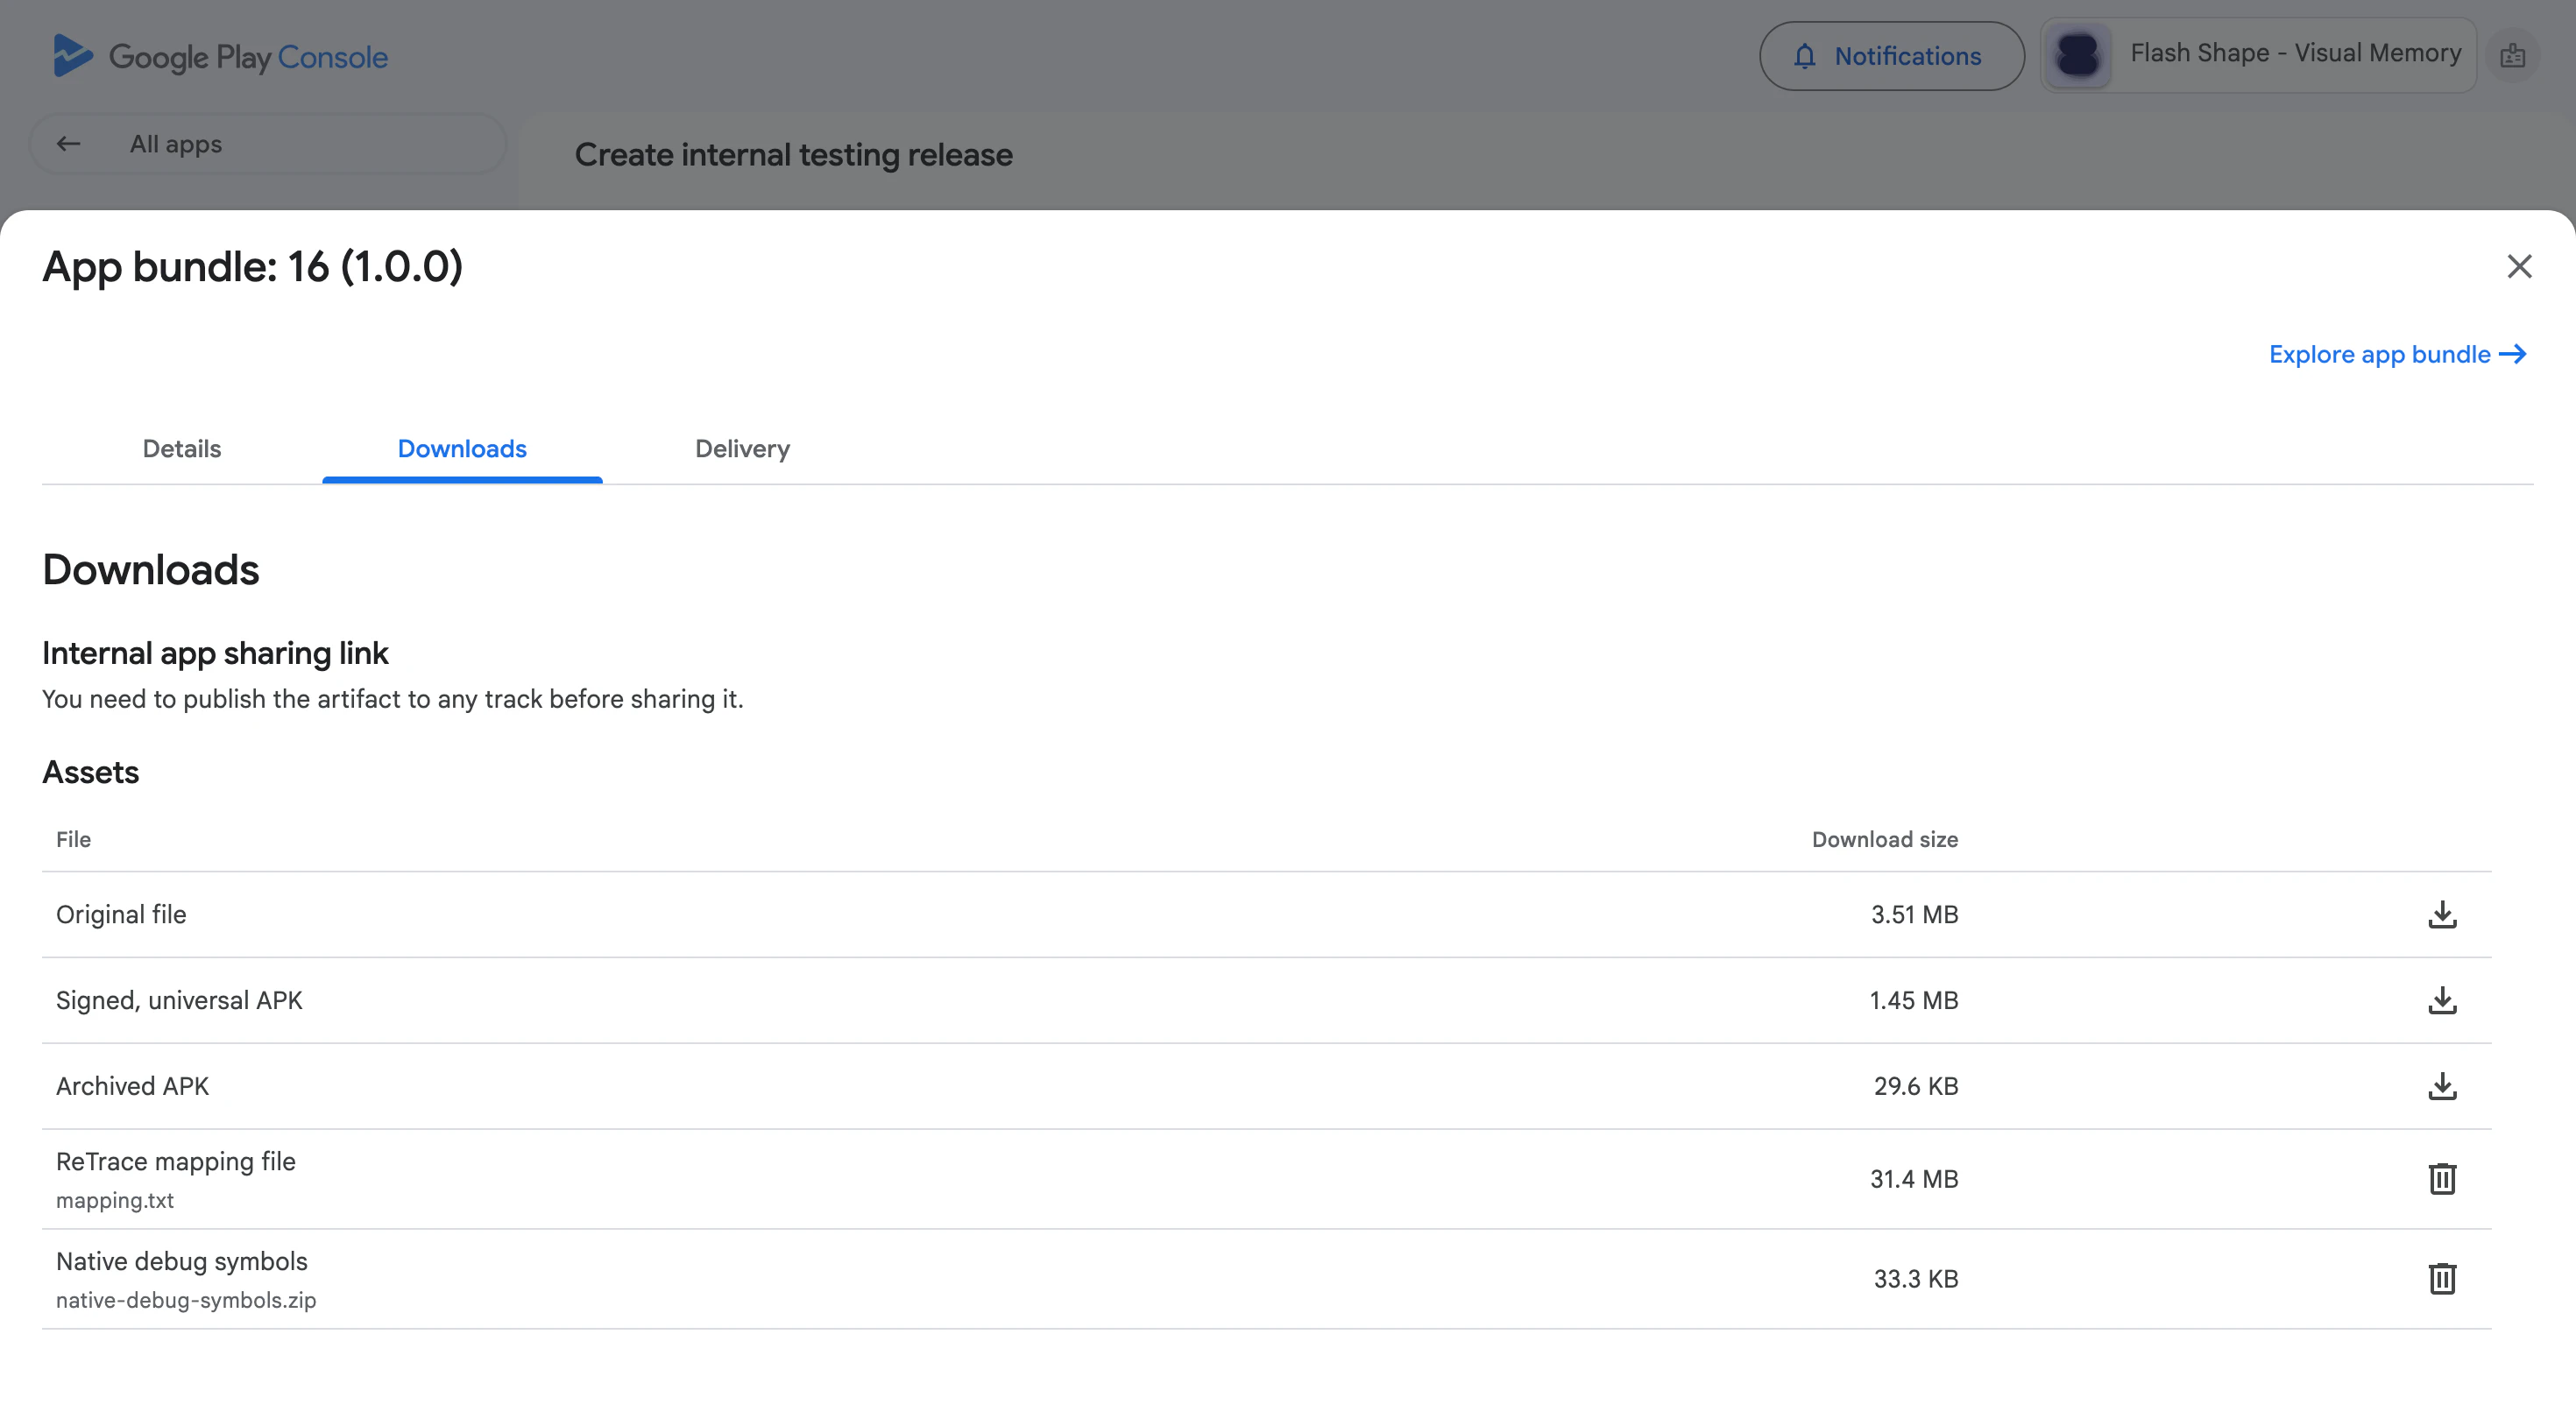
Task: Click the Archived APK label
Action: pyautogui.click(x=133, y=1086)
